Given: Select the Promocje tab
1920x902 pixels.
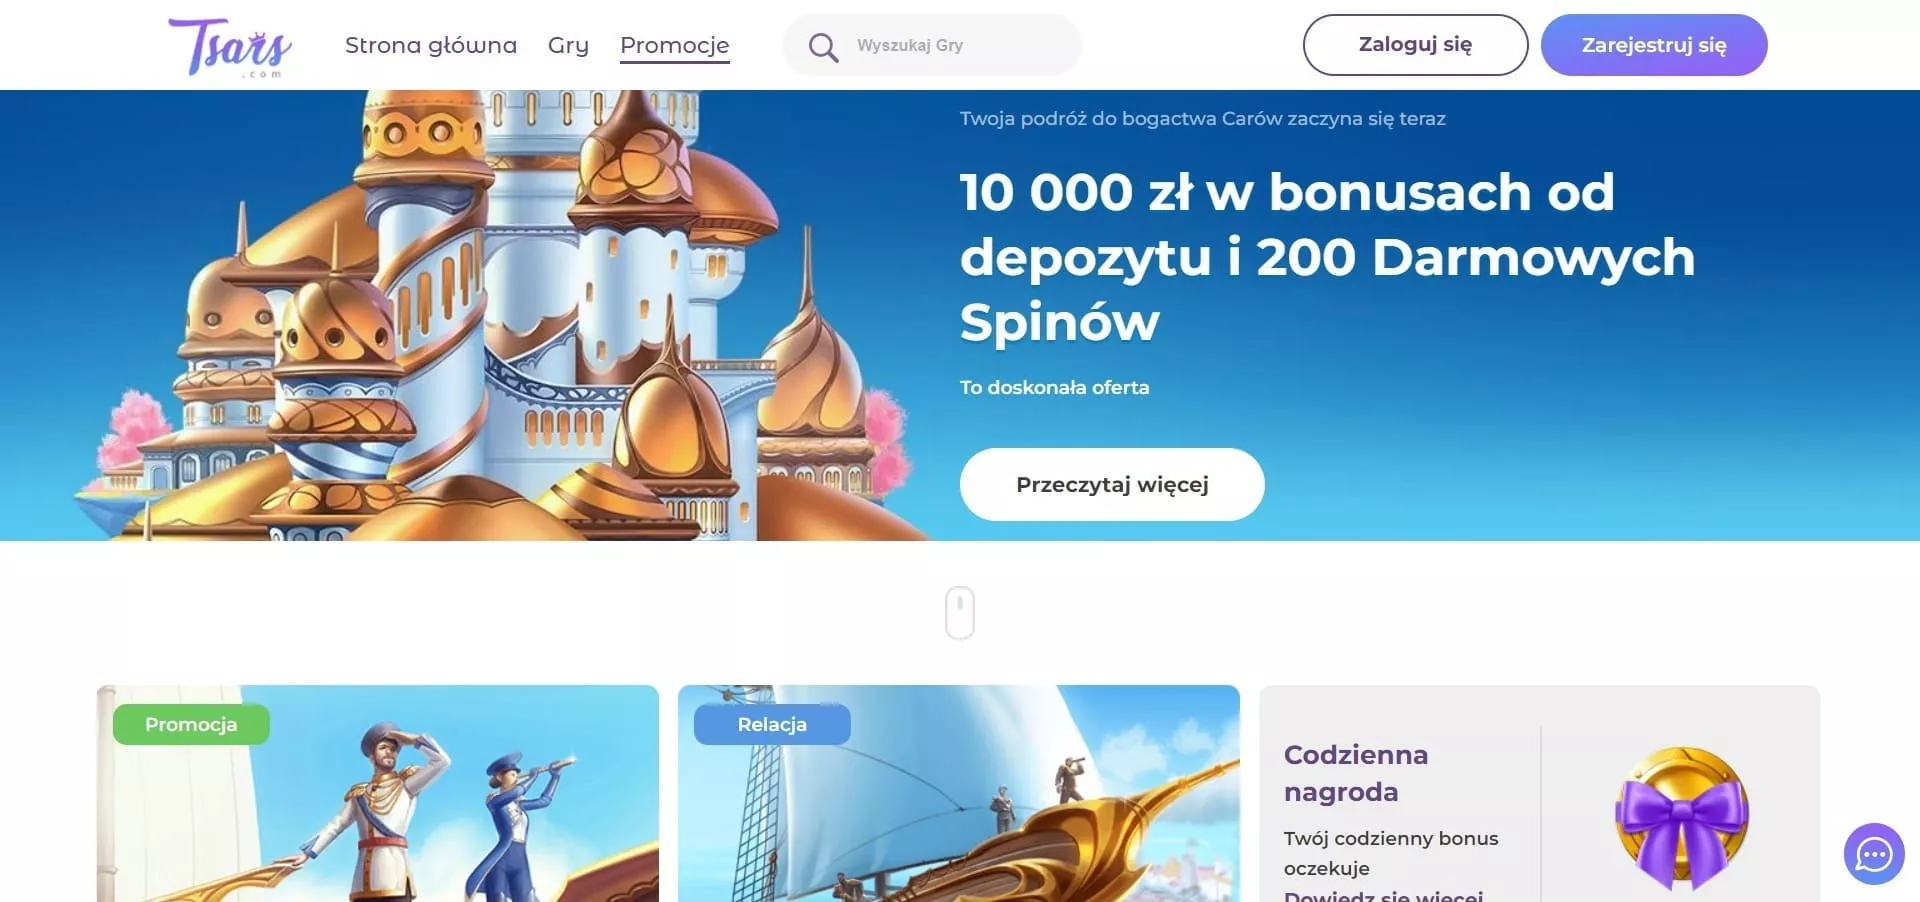Looking at the screenshot, I should pyautogui.click(x=675, y=46).
